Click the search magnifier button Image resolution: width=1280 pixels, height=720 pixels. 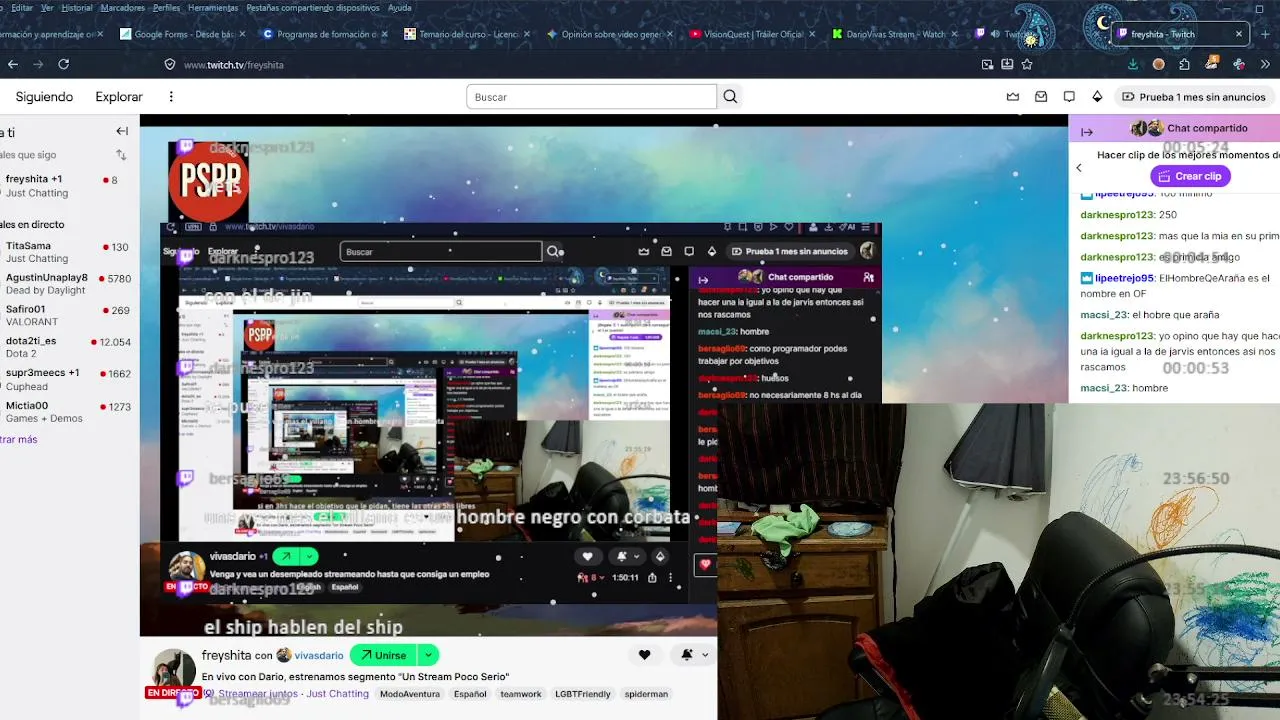pyautogui.click(x=730, y=97)
